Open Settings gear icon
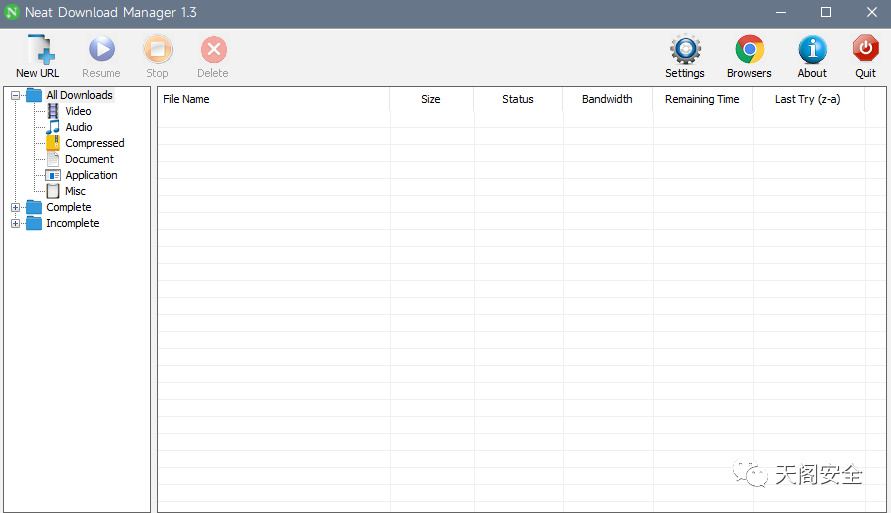891x513 pixels. 685,49
